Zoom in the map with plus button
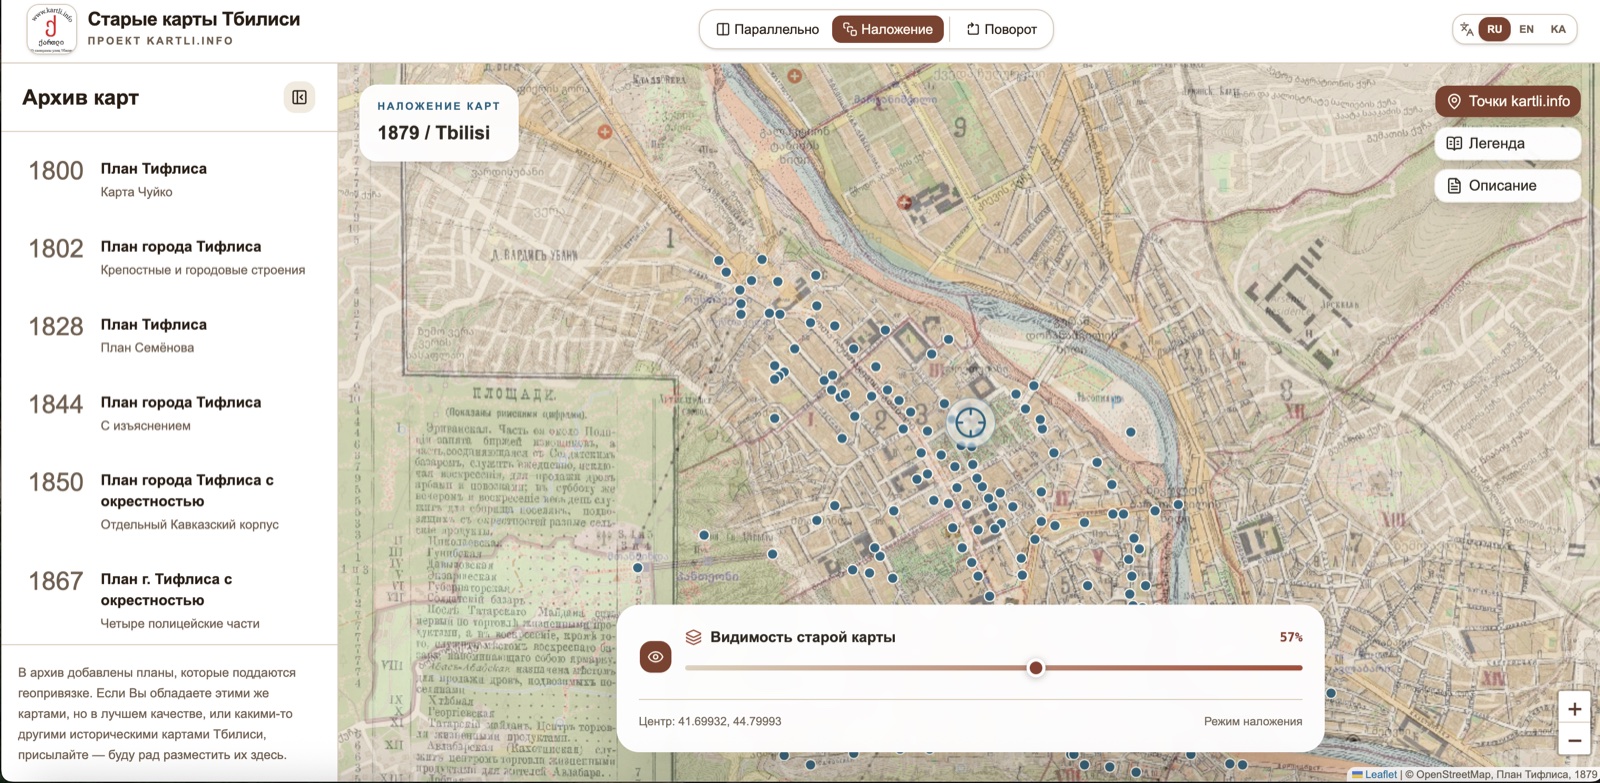This screenshot has height=783, width=1600. pyautogui.click(x=1574, y=709)
